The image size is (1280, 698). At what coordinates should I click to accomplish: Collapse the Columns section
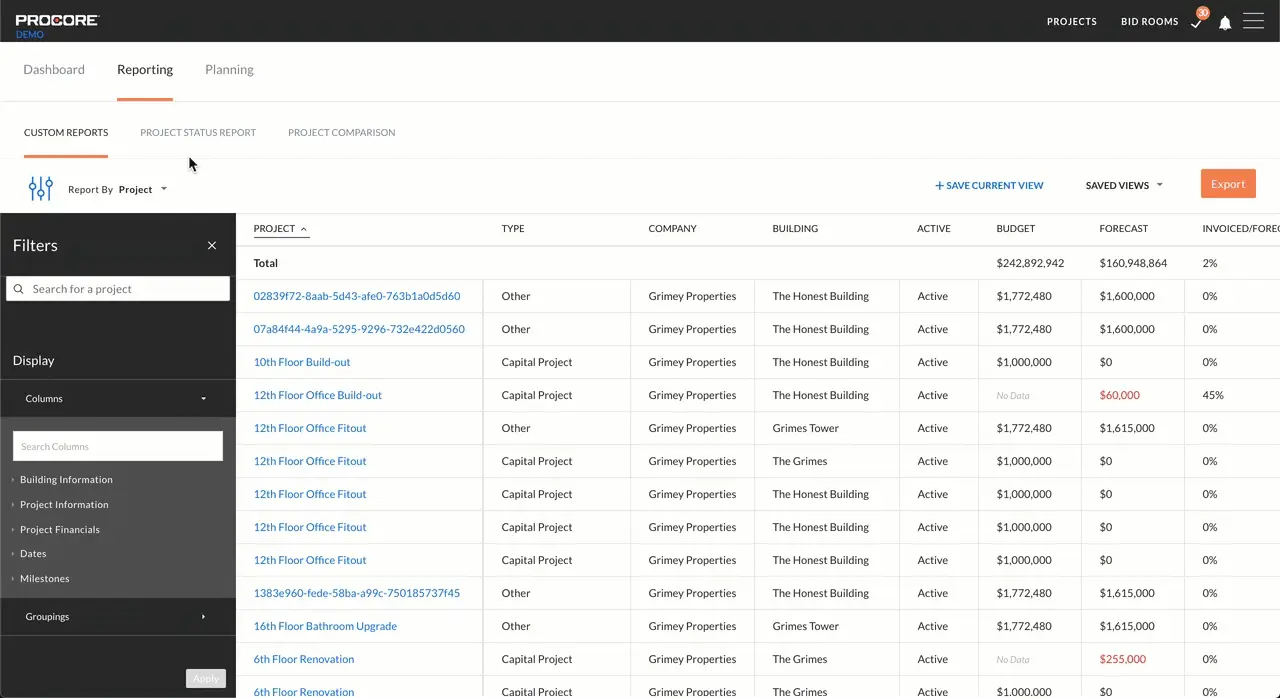[118, 398]
